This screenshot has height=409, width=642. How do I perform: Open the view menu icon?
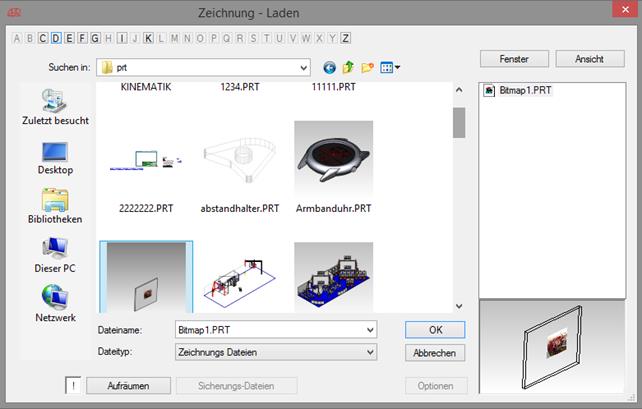tap(389, 68)
